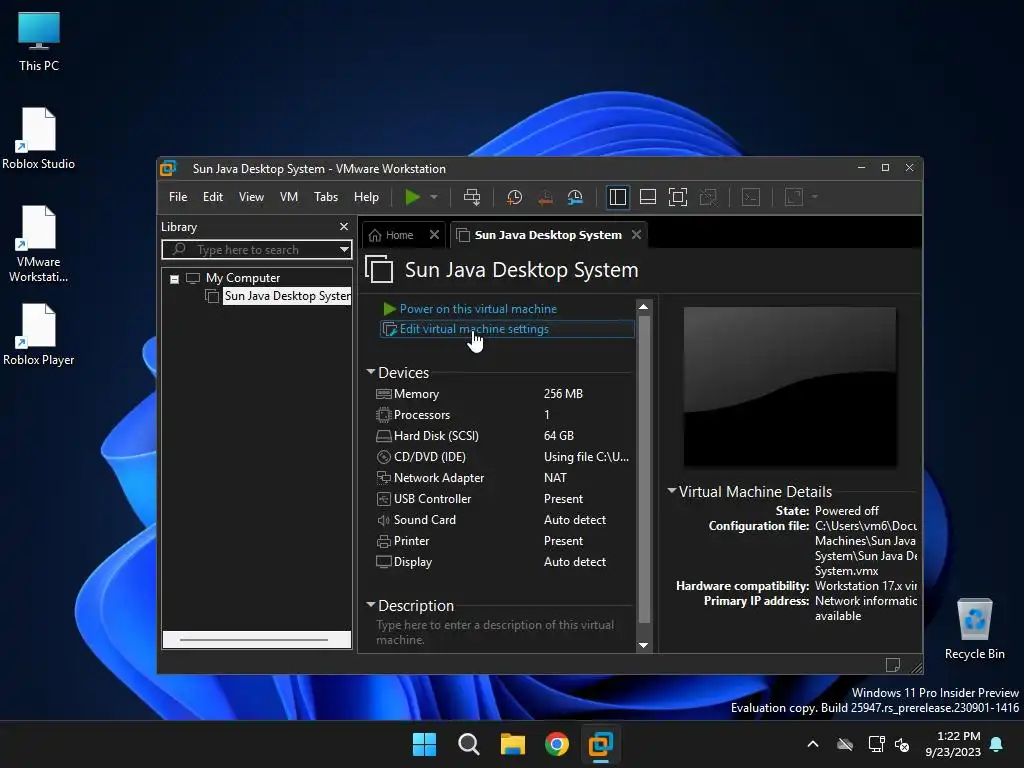Click the Unity mode toolbar icon
Screen dimensions: 1024x768
(x=708, y=197)
